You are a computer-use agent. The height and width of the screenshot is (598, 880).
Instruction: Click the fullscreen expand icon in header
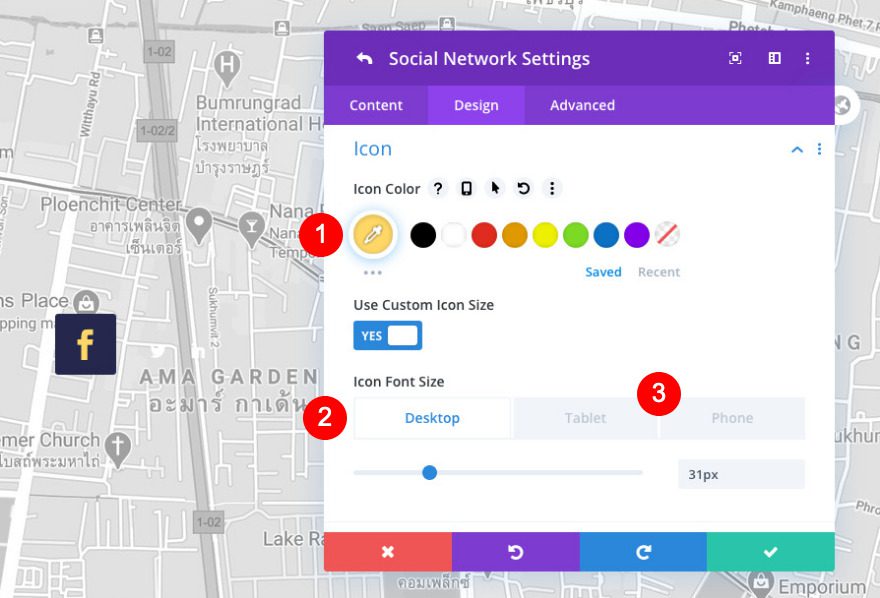(x=735, y=59)
